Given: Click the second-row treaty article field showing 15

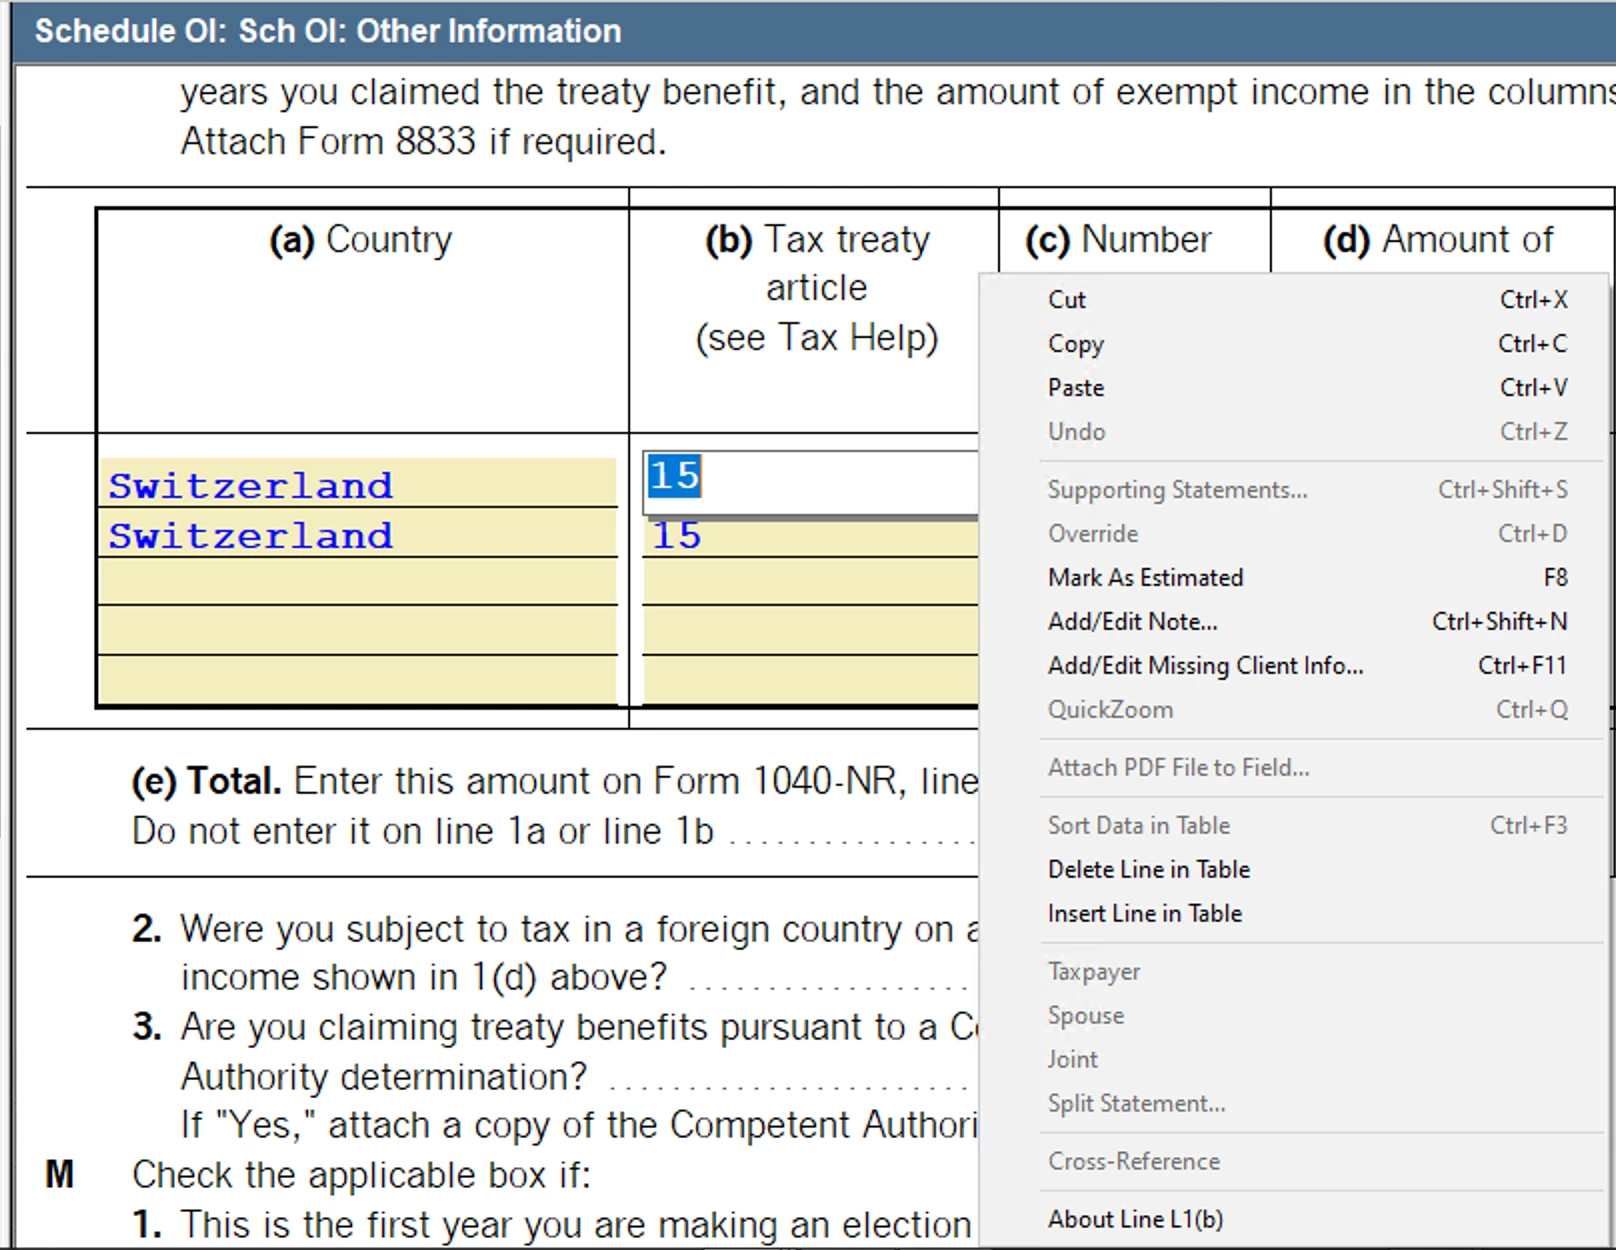Looking at the screenshot, I should pyautogui.click(x=811, y=537).
